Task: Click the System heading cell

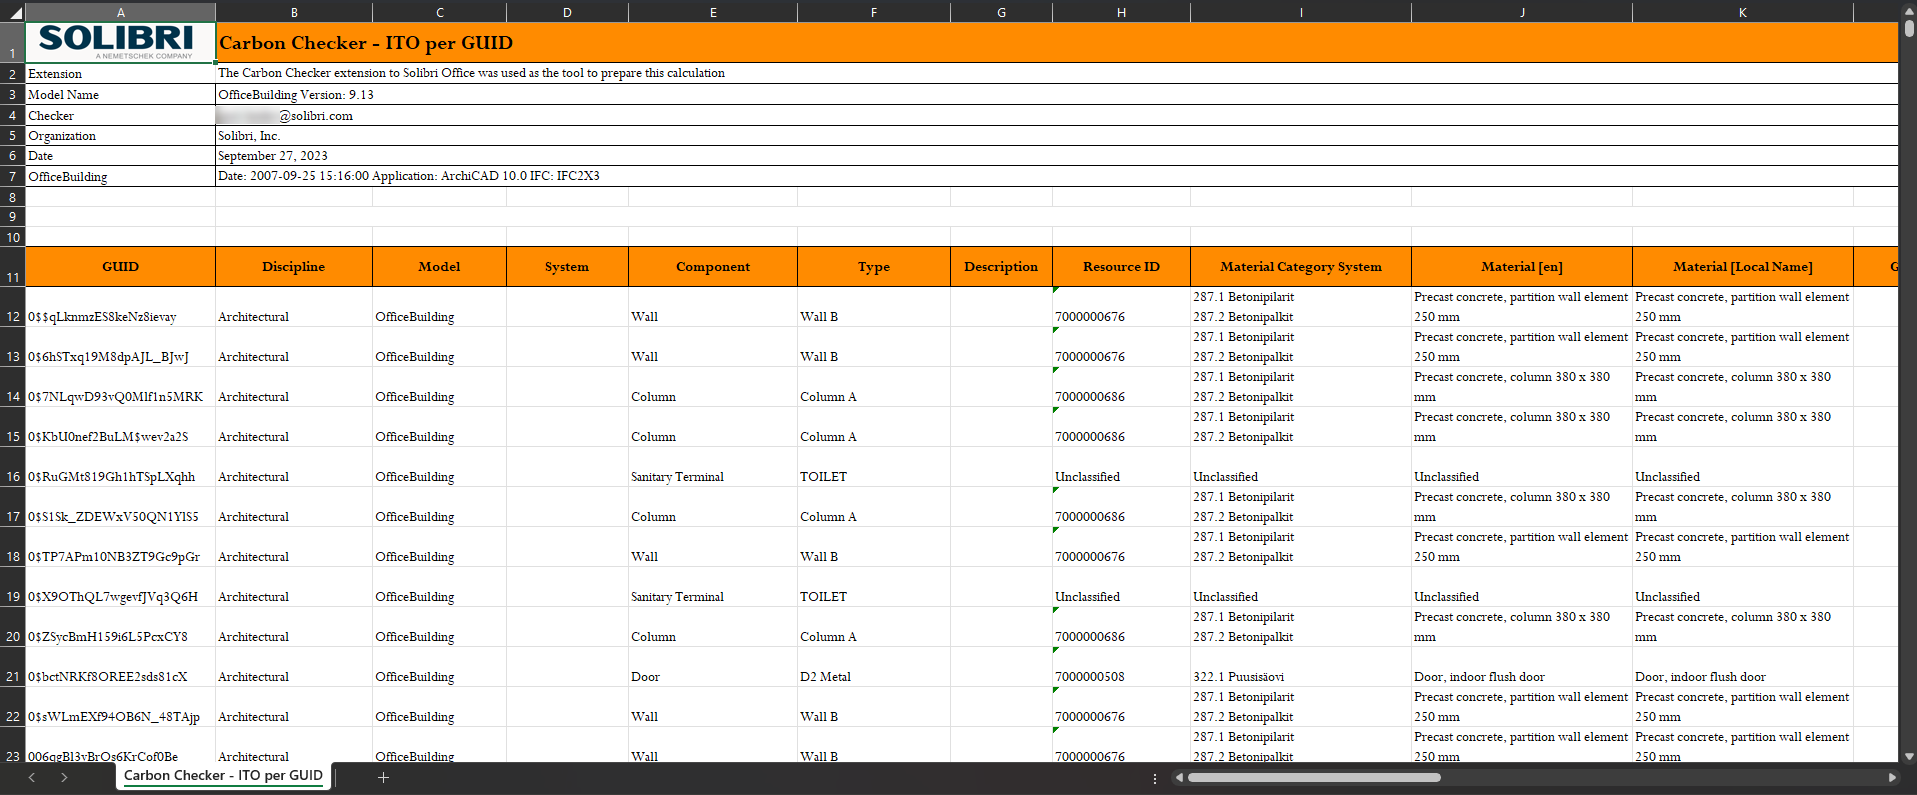Action: point(567,267)
